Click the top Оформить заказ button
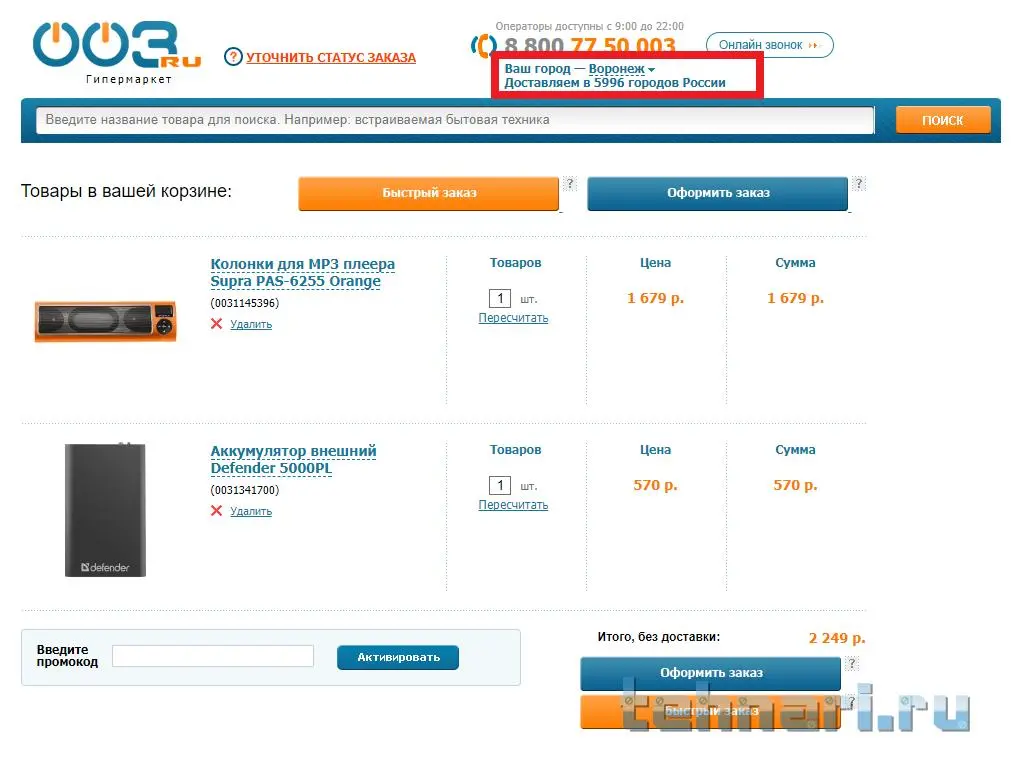This screenshot has width=1020, height=764. (x=718, y=193)
